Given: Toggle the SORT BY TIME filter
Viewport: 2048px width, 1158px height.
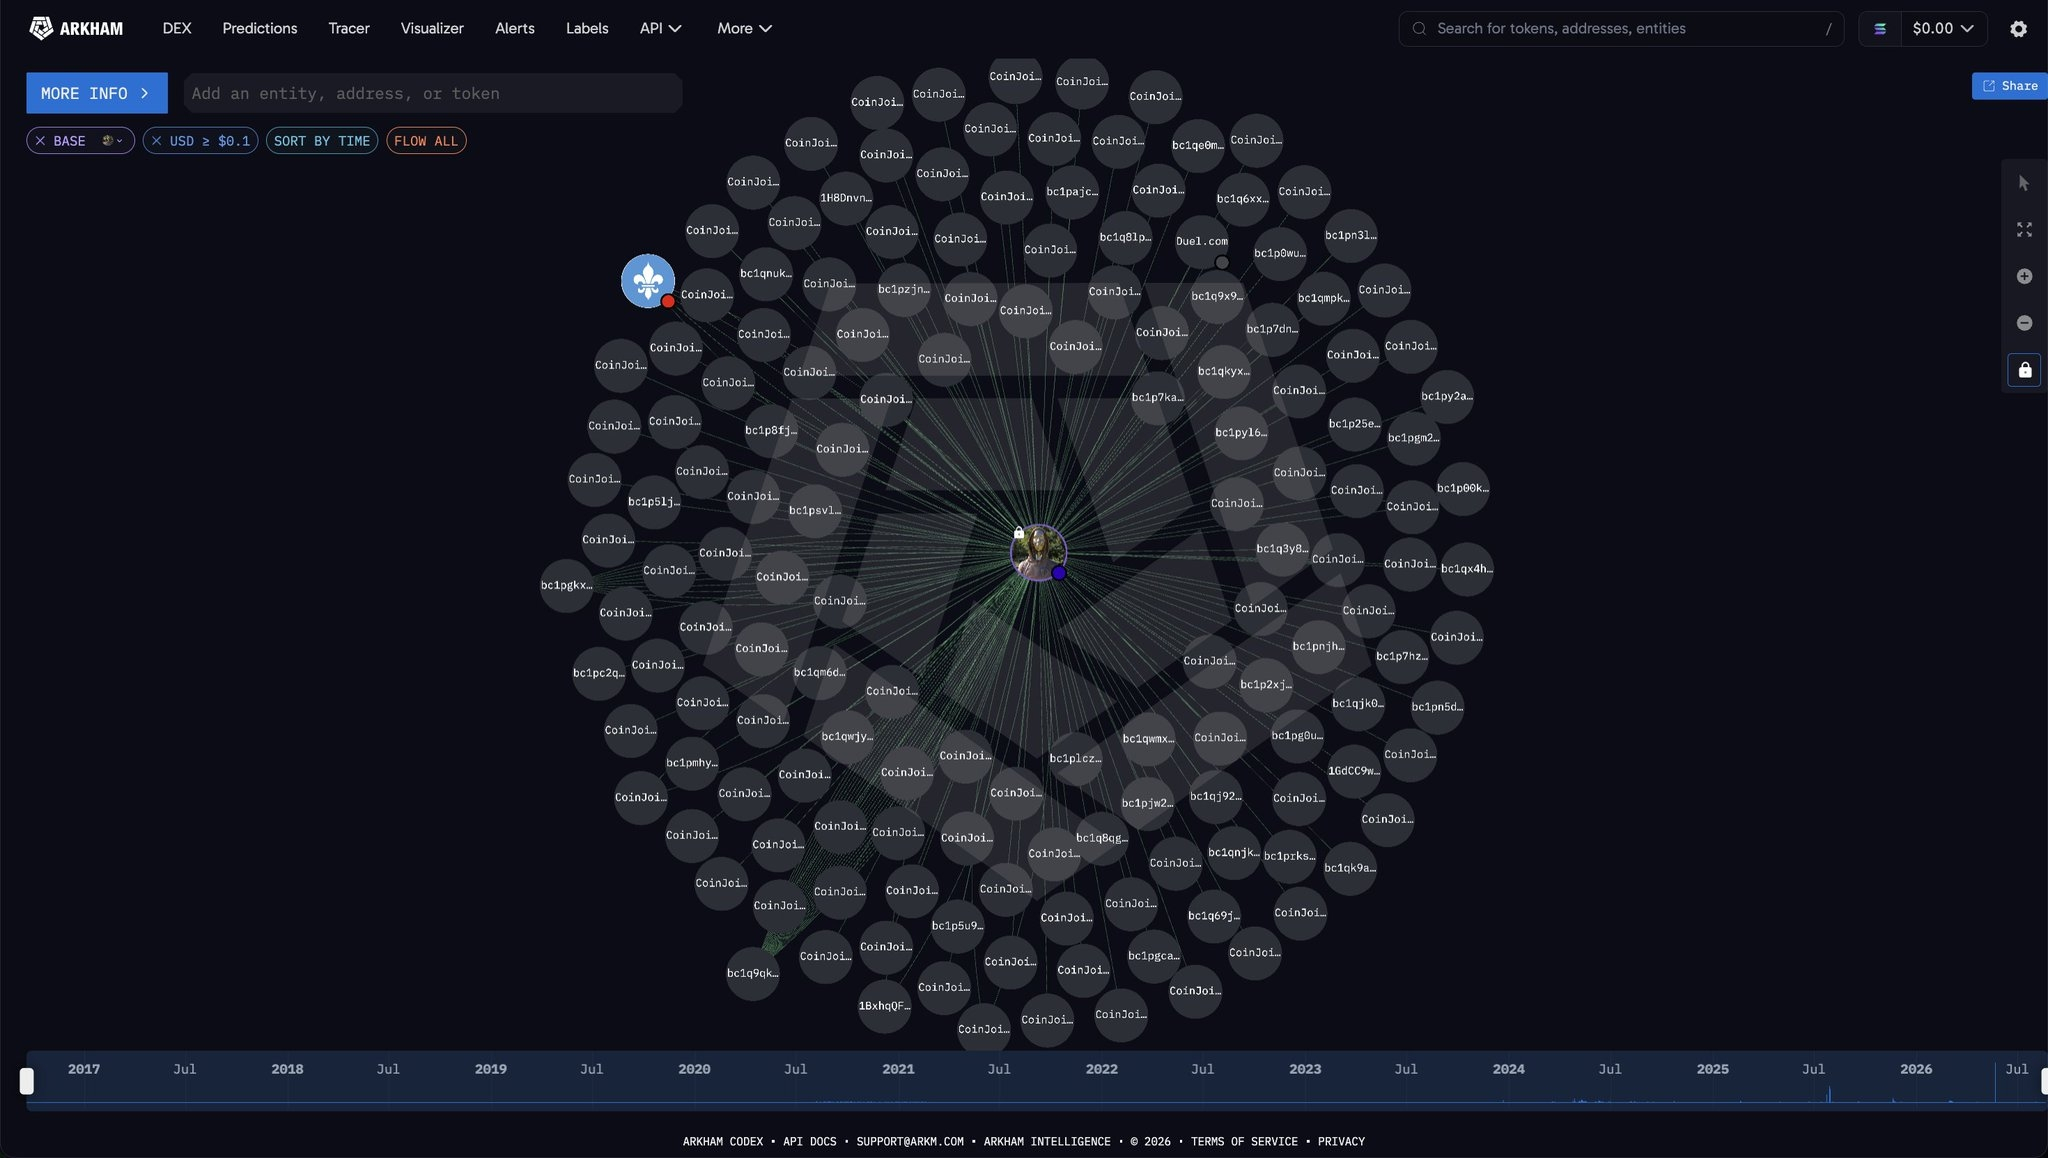Looking at the screenshot, I should click(x=322, y=141).
